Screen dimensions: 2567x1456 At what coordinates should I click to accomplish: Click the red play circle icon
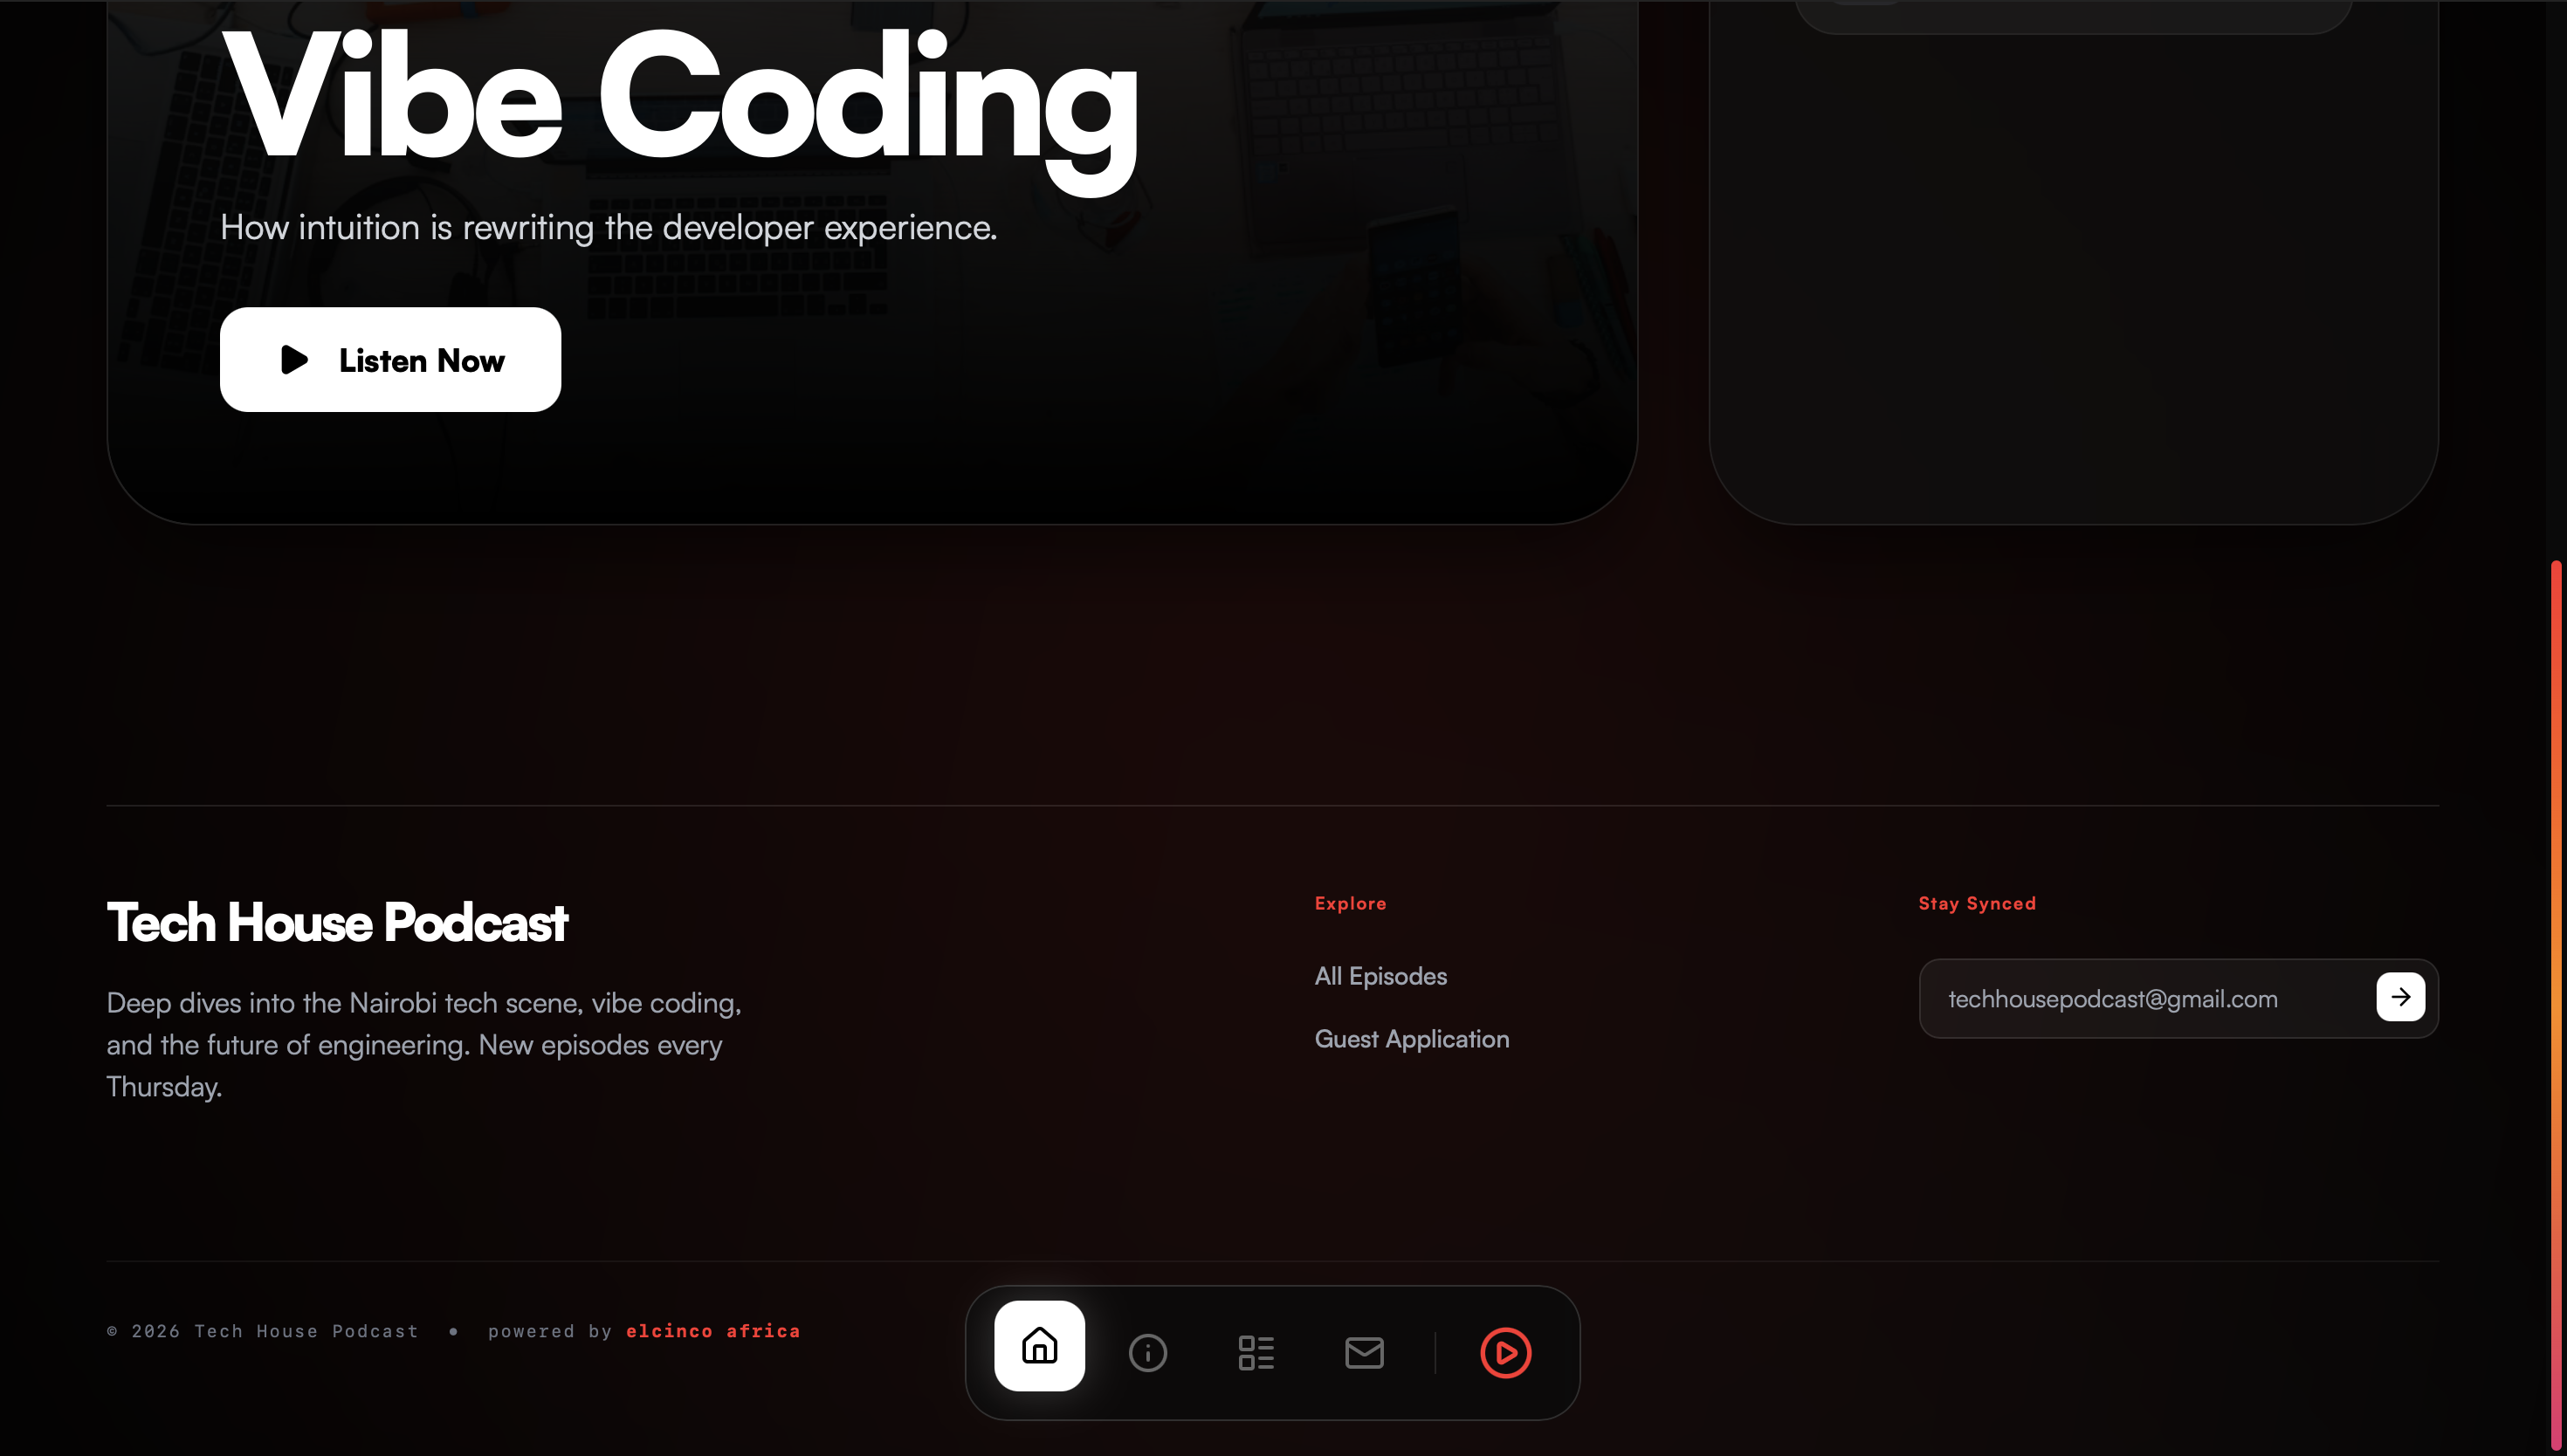[1505, 1353]
